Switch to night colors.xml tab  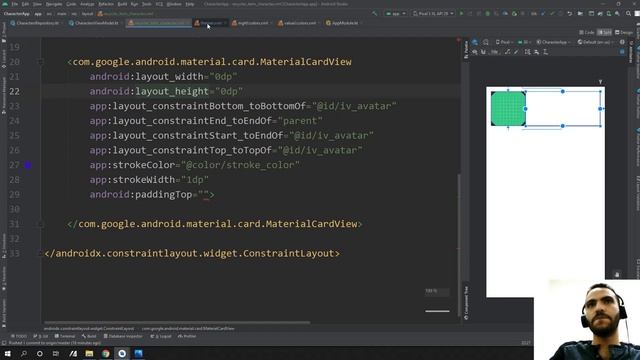251,23
